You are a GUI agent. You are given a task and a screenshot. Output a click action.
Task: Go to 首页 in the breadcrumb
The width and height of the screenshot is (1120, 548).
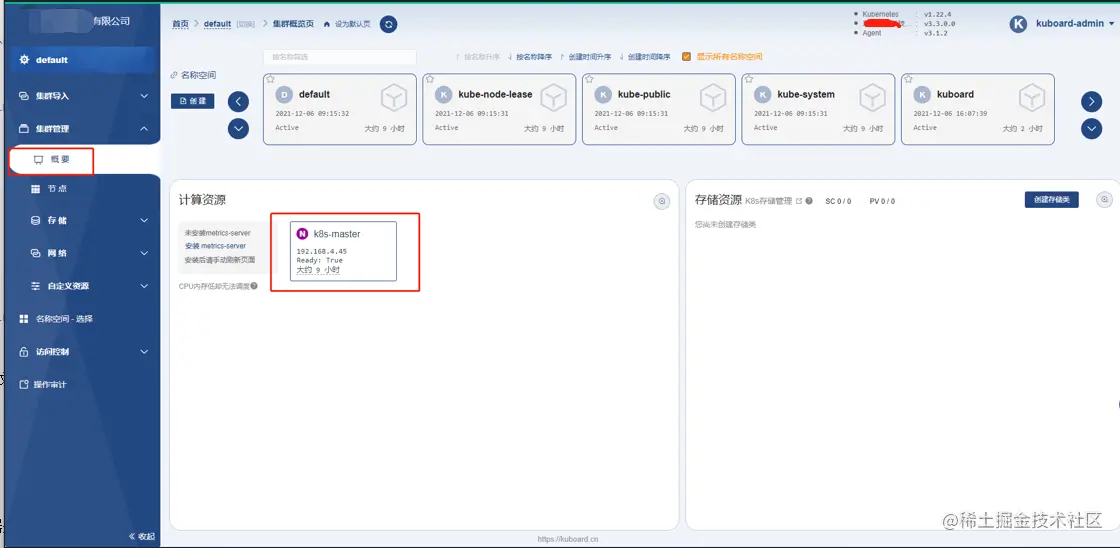(x=180, y=24)
